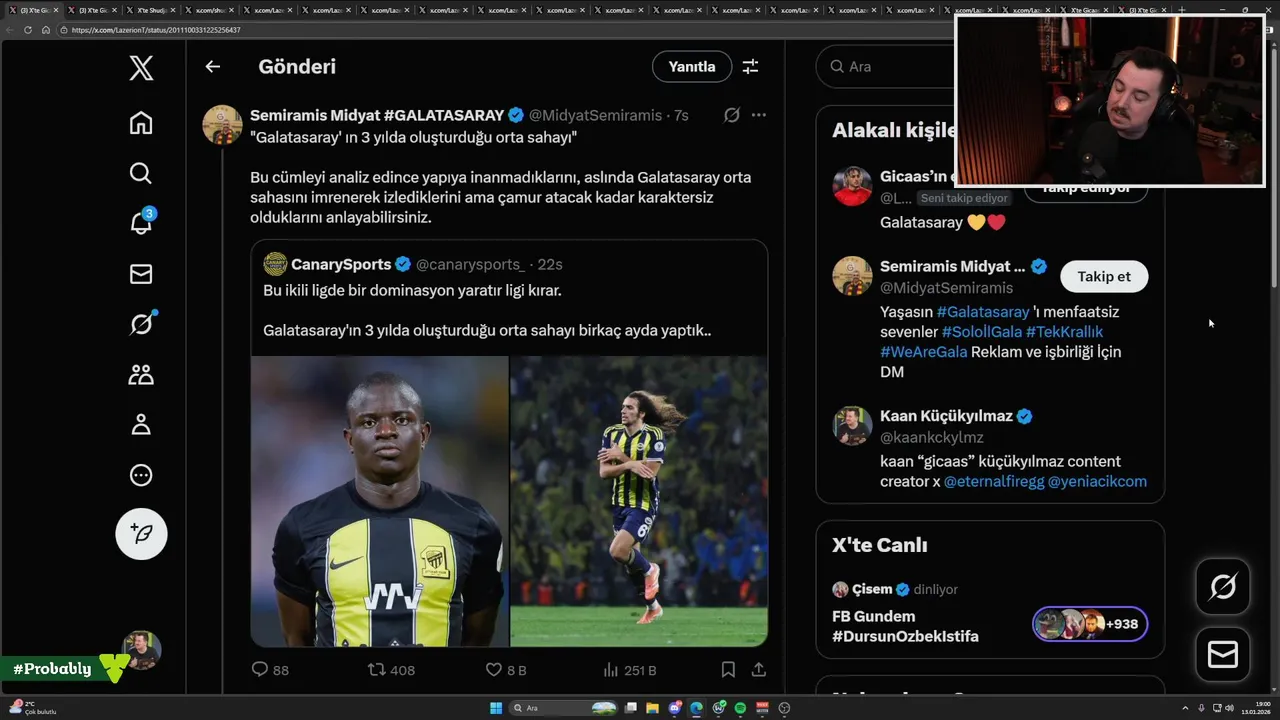Viewport: 1280px width, 720px height.
Task: Open floating Grok button at right edge
Action: pyautogui.click(x=1222, y=587)
